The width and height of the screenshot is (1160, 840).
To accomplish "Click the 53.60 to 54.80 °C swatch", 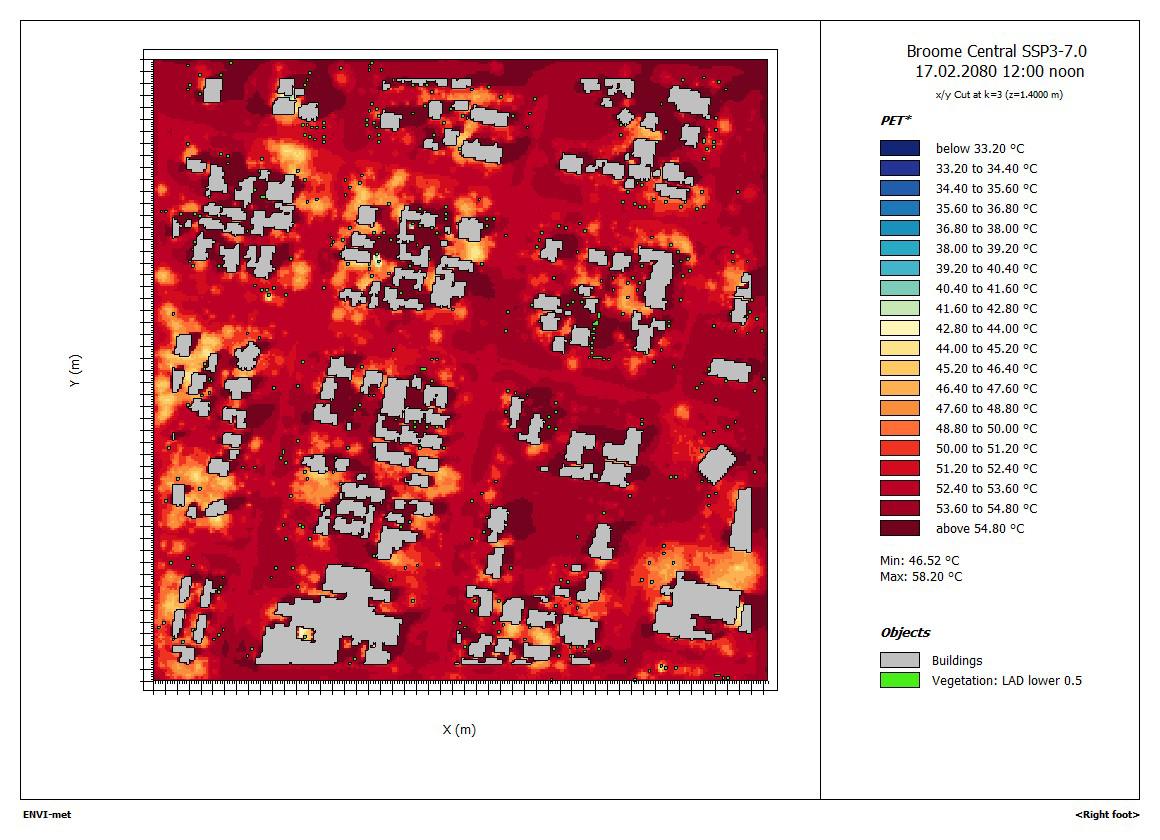I will click(x=900, y=508).
